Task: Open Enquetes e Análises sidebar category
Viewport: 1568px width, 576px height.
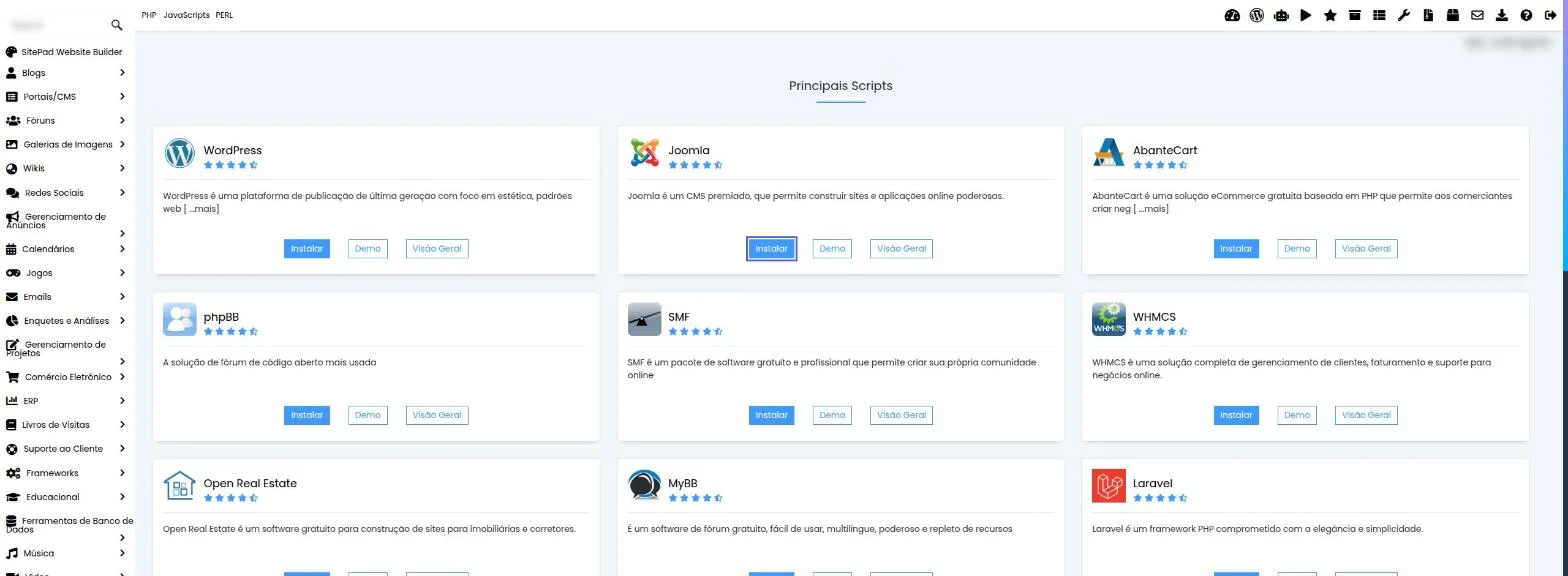Action: (x=66, y=321)
